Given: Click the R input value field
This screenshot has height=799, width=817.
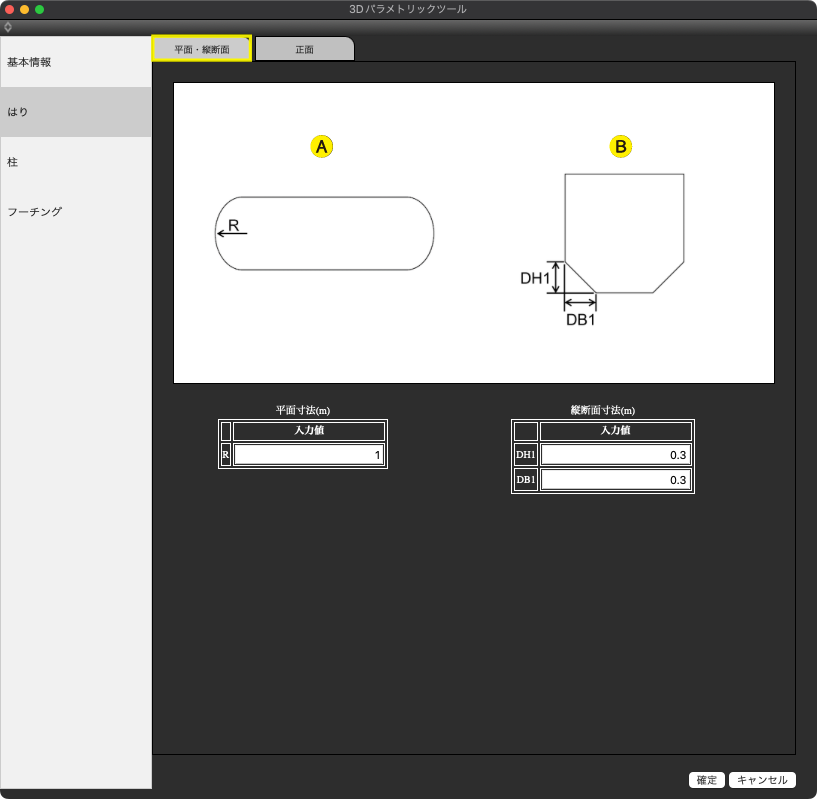Looking at the screenshot, I should (309, 454).
